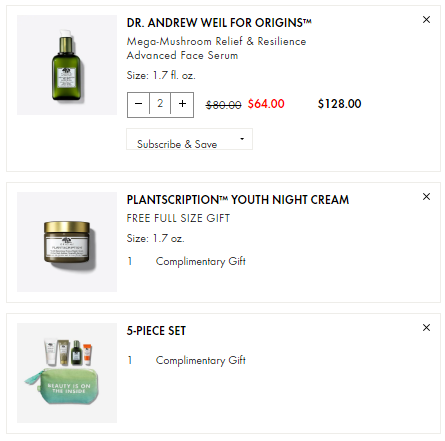The image size is (445, 441).
Task: Click the $128.00 line total
Action: 339,104
